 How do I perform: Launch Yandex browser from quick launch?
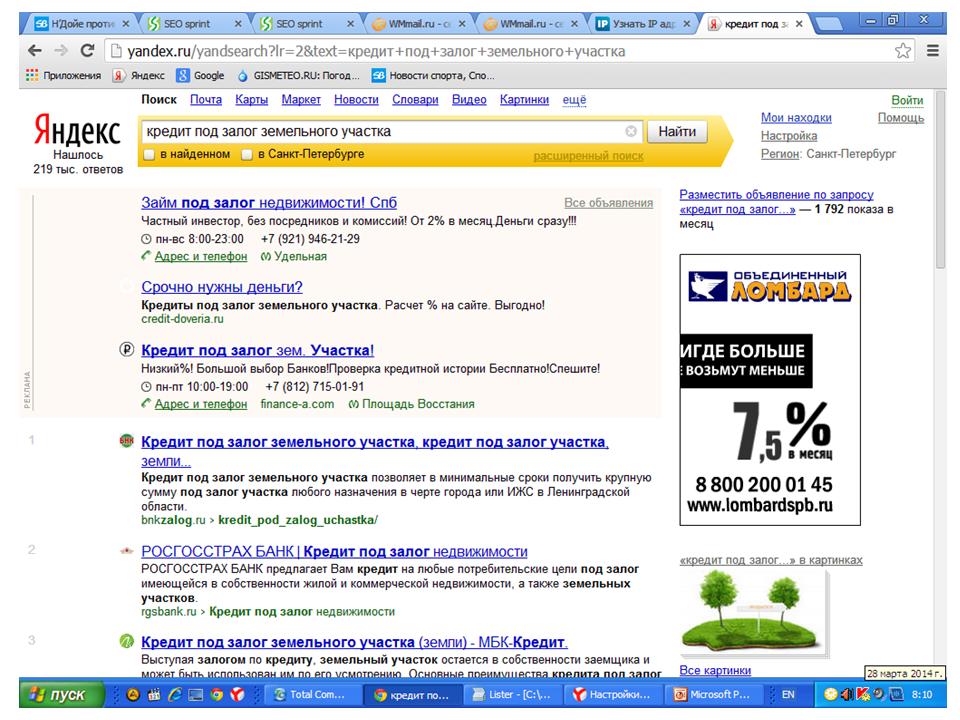pyautogui.click(x=238, y=695)
